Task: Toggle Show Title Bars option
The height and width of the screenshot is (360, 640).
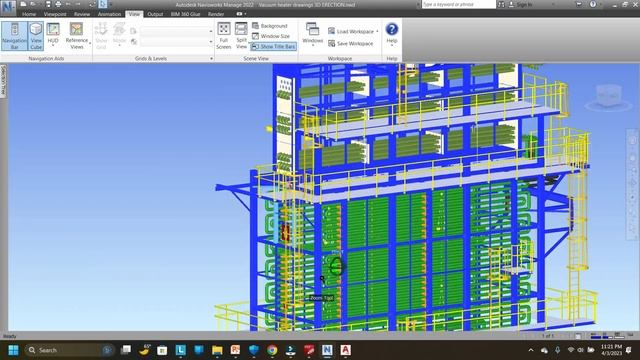Action: pyautogui.click(x=273, y=47)
